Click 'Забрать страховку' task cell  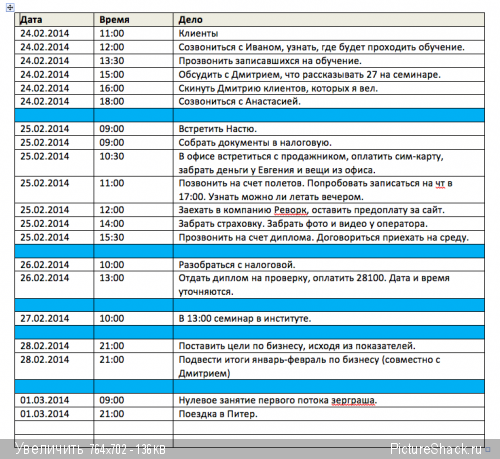(329, 224)
